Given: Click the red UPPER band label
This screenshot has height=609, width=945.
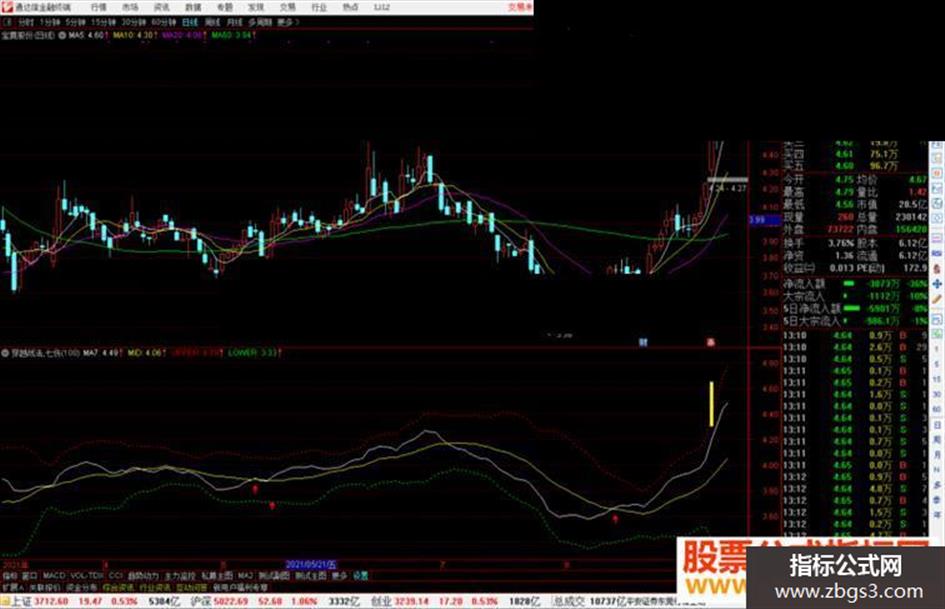Looking at the screenshot, I should (197, 353).
